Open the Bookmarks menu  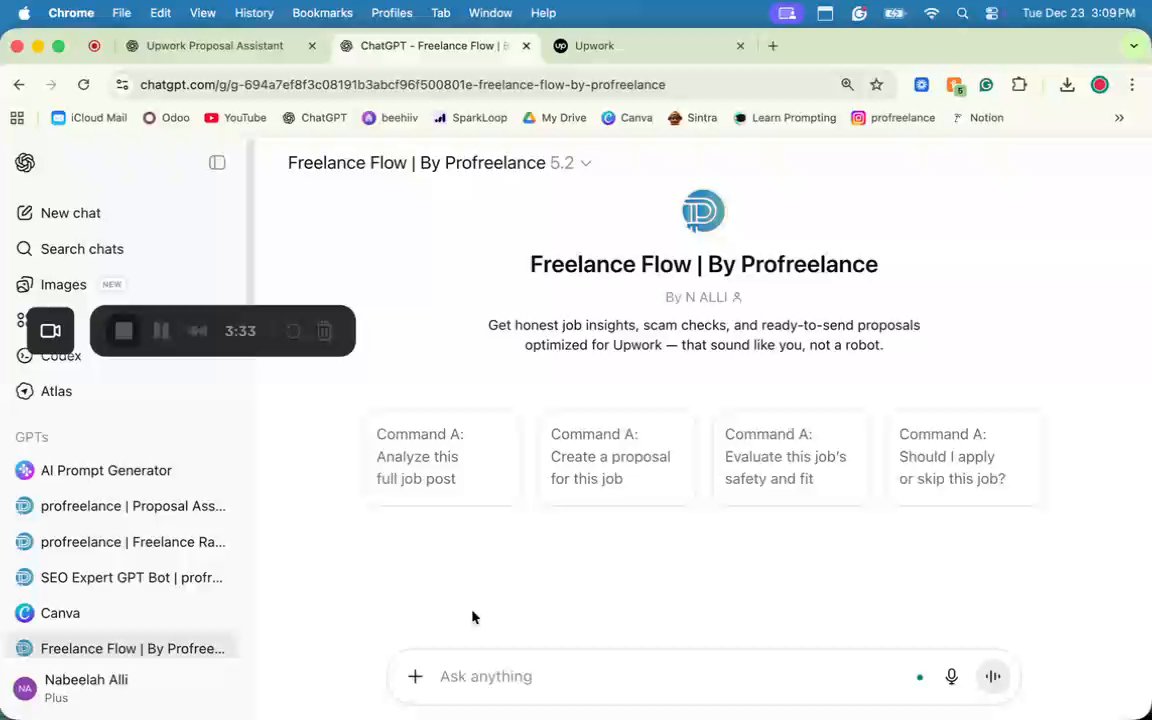[x=323, y=12]
